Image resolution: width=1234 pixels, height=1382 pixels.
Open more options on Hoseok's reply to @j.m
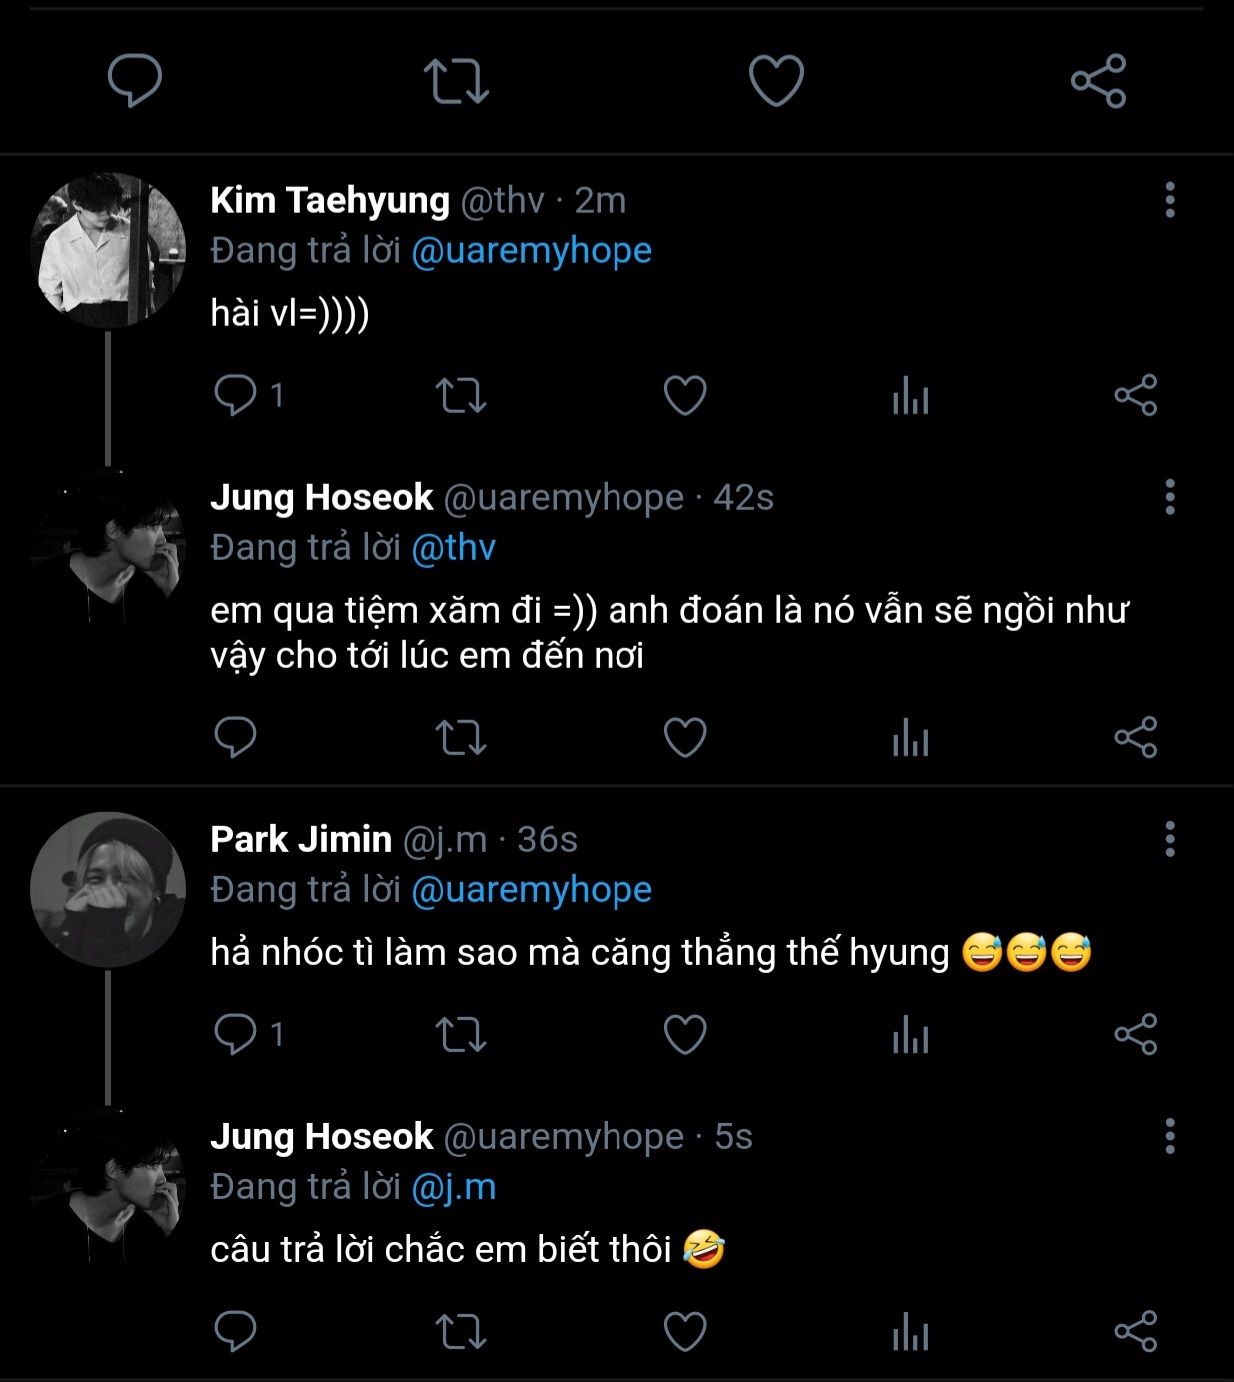coord(1169,1136)
